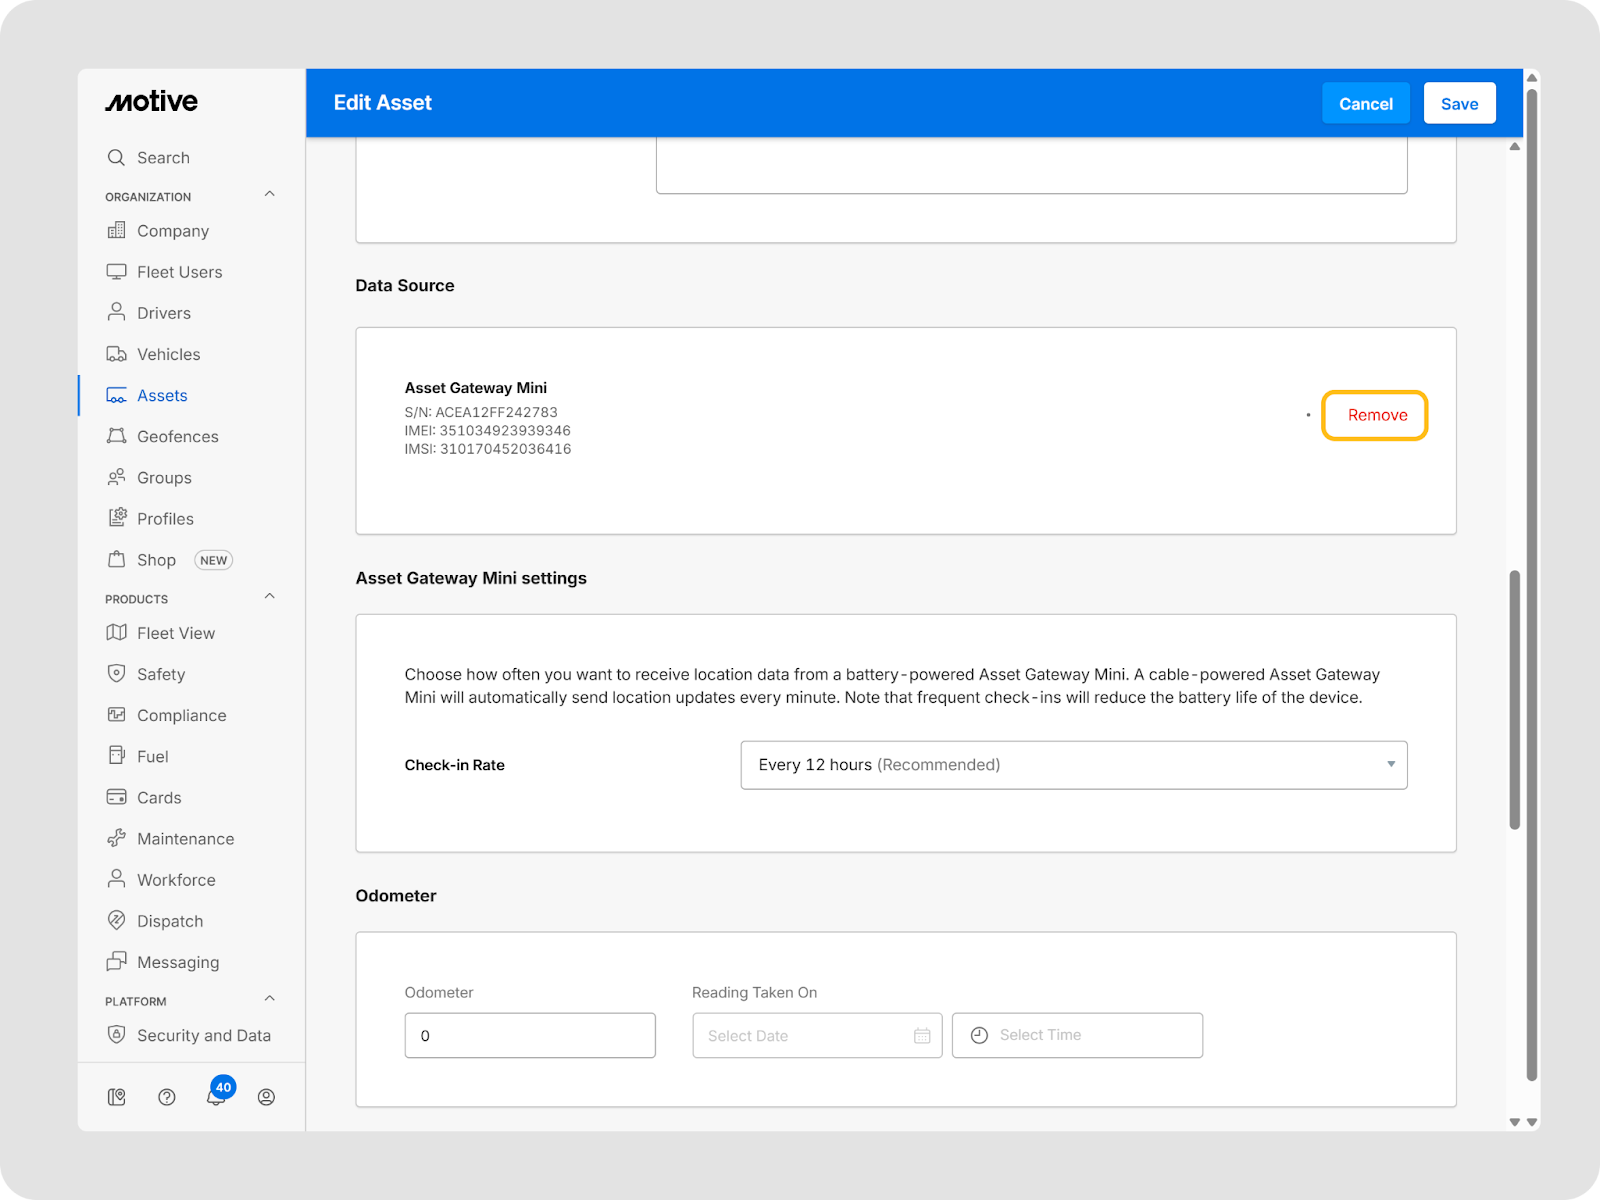Open the Check-in Rate dropdown

1073,765
